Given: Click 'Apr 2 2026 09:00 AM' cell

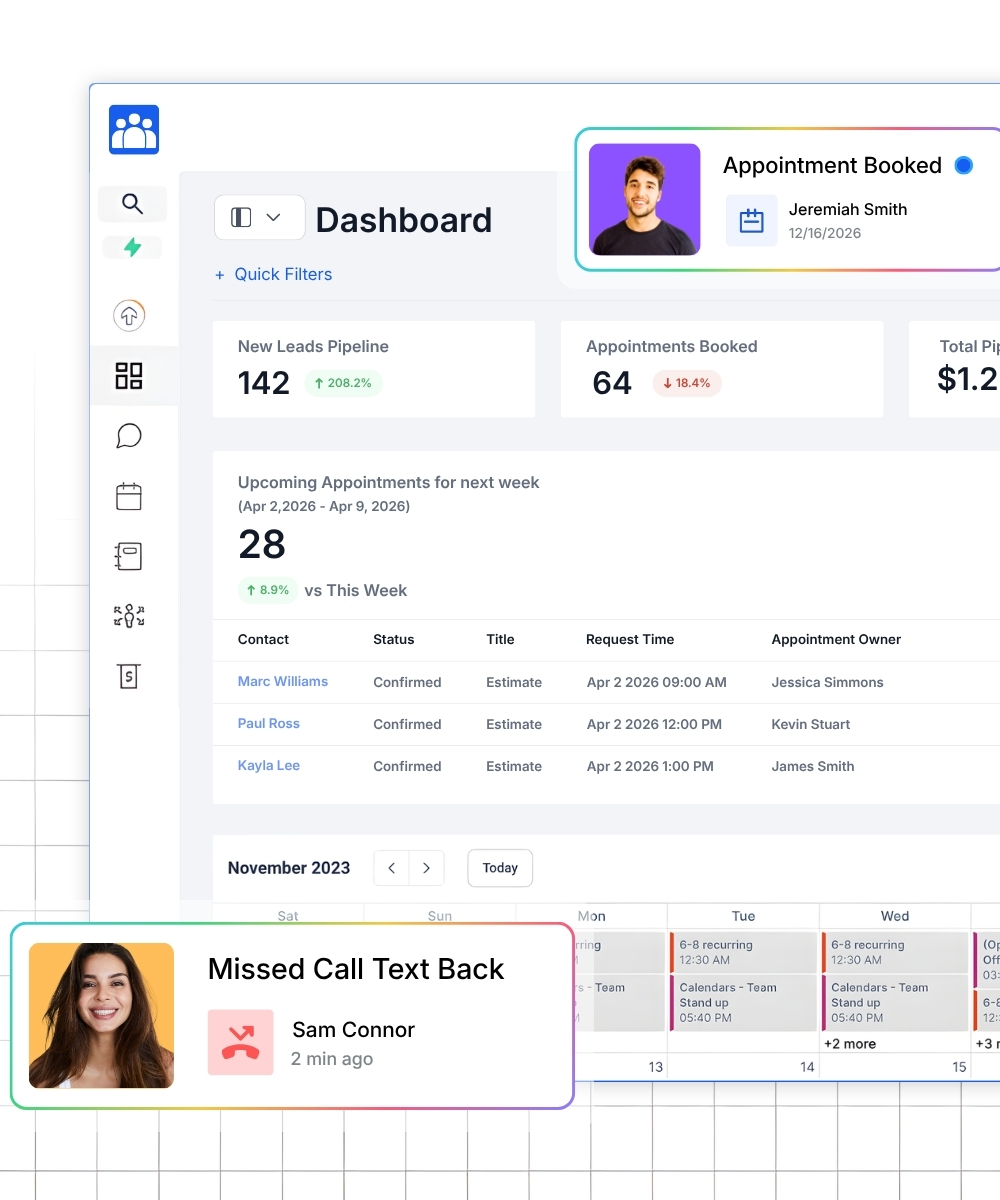Looking at the screenshot, I should click(x=657, y=682).
